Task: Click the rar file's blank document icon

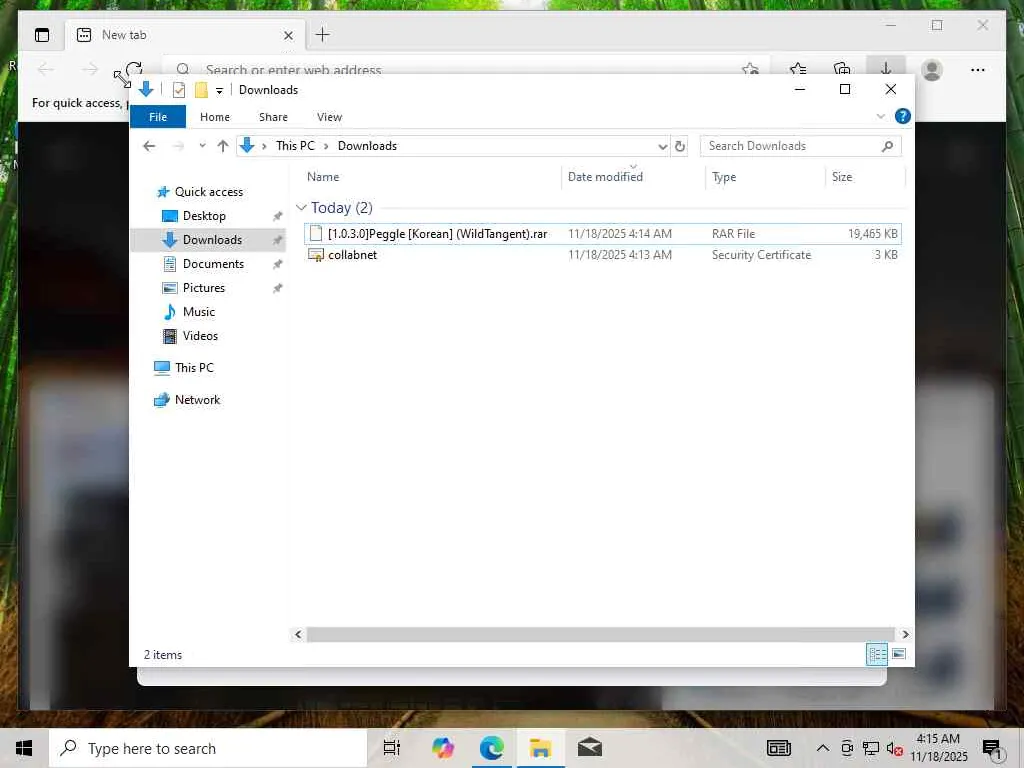Action: click(315, 233)
